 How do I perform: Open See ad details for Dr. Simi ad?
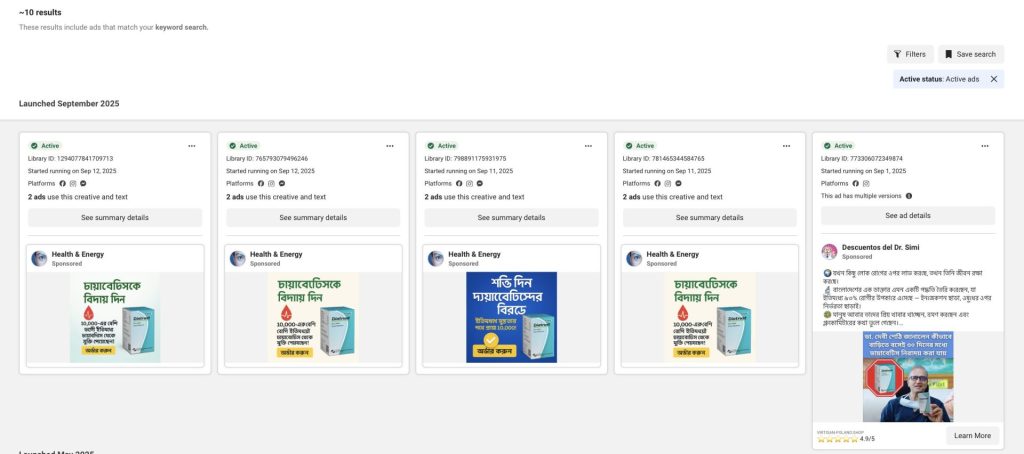click(908, 216)
